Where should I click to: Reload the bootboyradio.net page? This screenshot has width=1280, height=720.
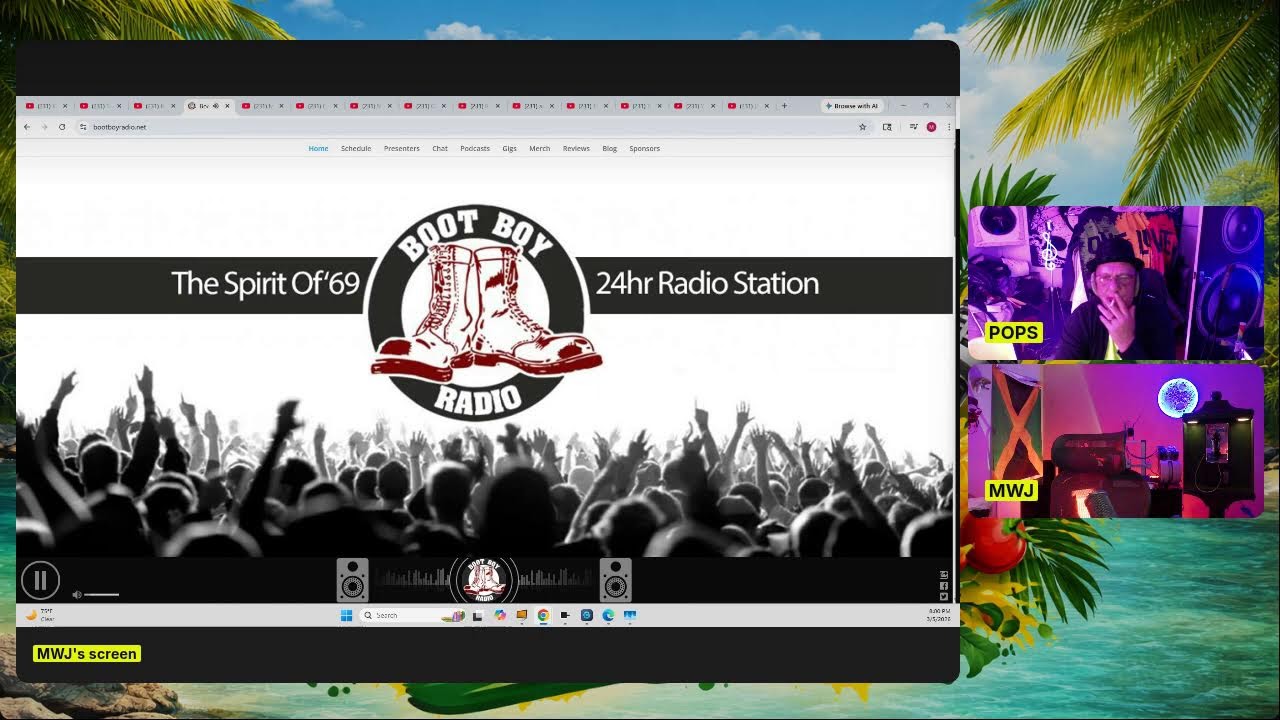(62, 127)
